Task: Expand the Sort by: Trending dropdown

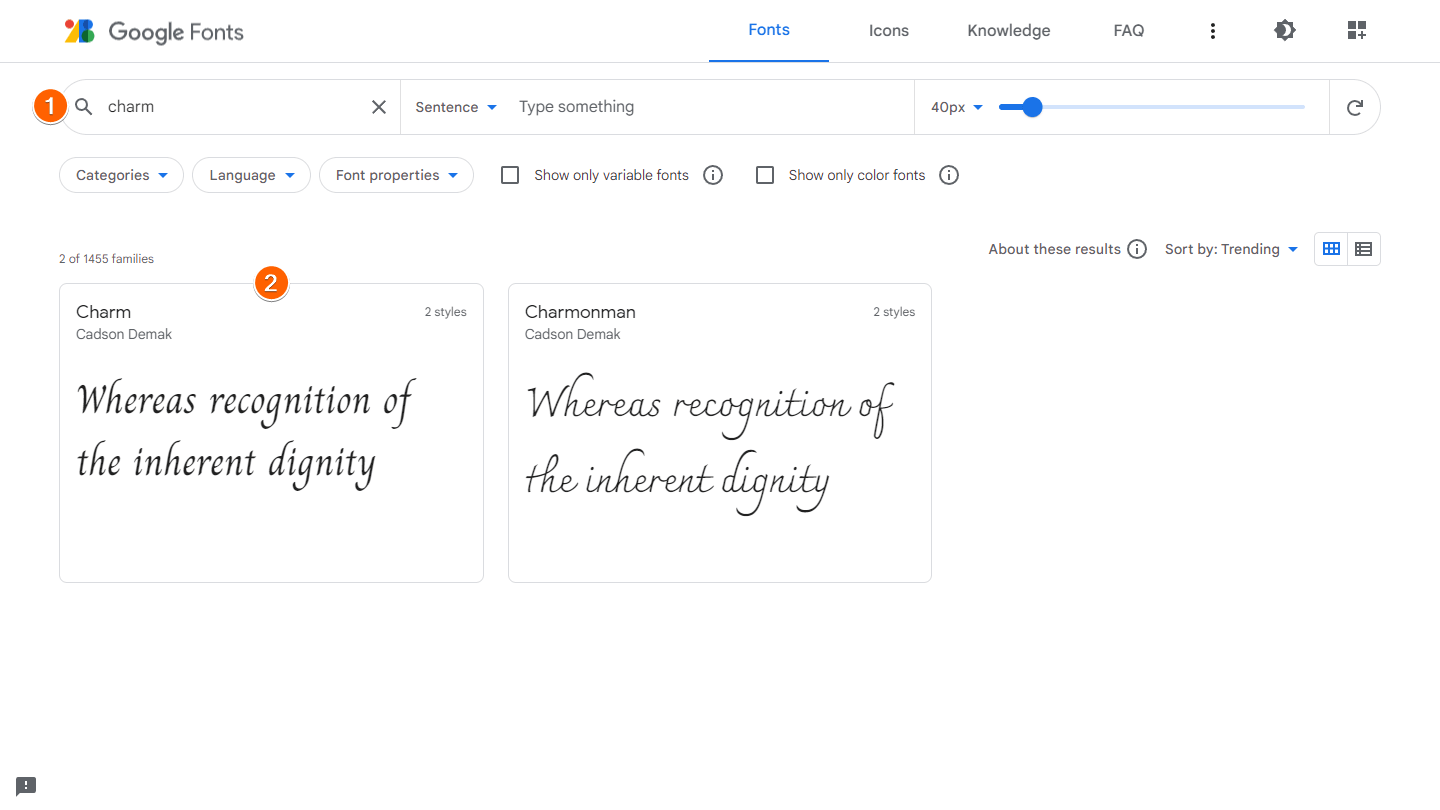Action: point(1231,248)
